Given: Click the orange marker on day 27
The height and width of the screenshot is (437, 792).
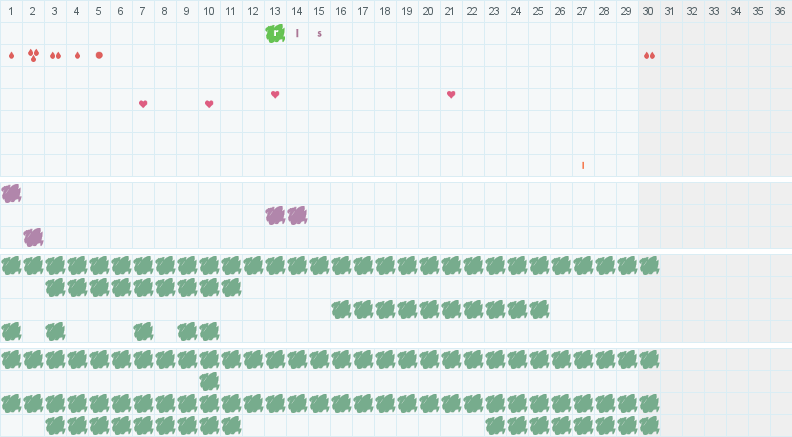Looking at the screenshot, I should coord(583,165).
